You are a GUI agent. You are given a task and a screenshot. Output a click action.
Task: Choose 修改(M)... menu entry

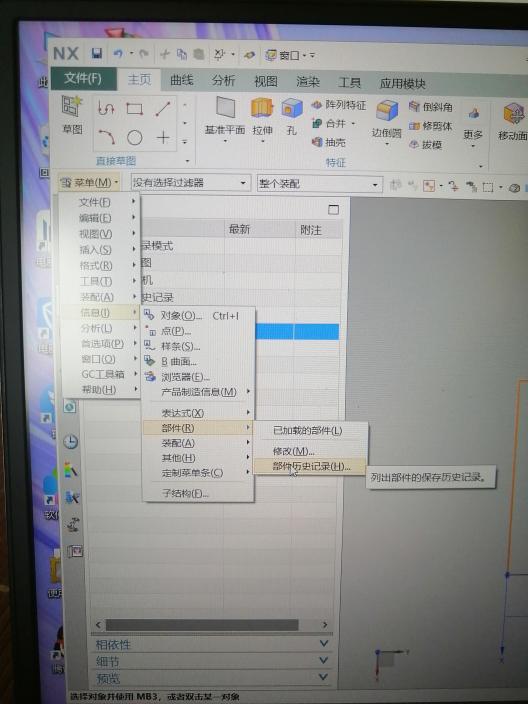click(310, 451)
